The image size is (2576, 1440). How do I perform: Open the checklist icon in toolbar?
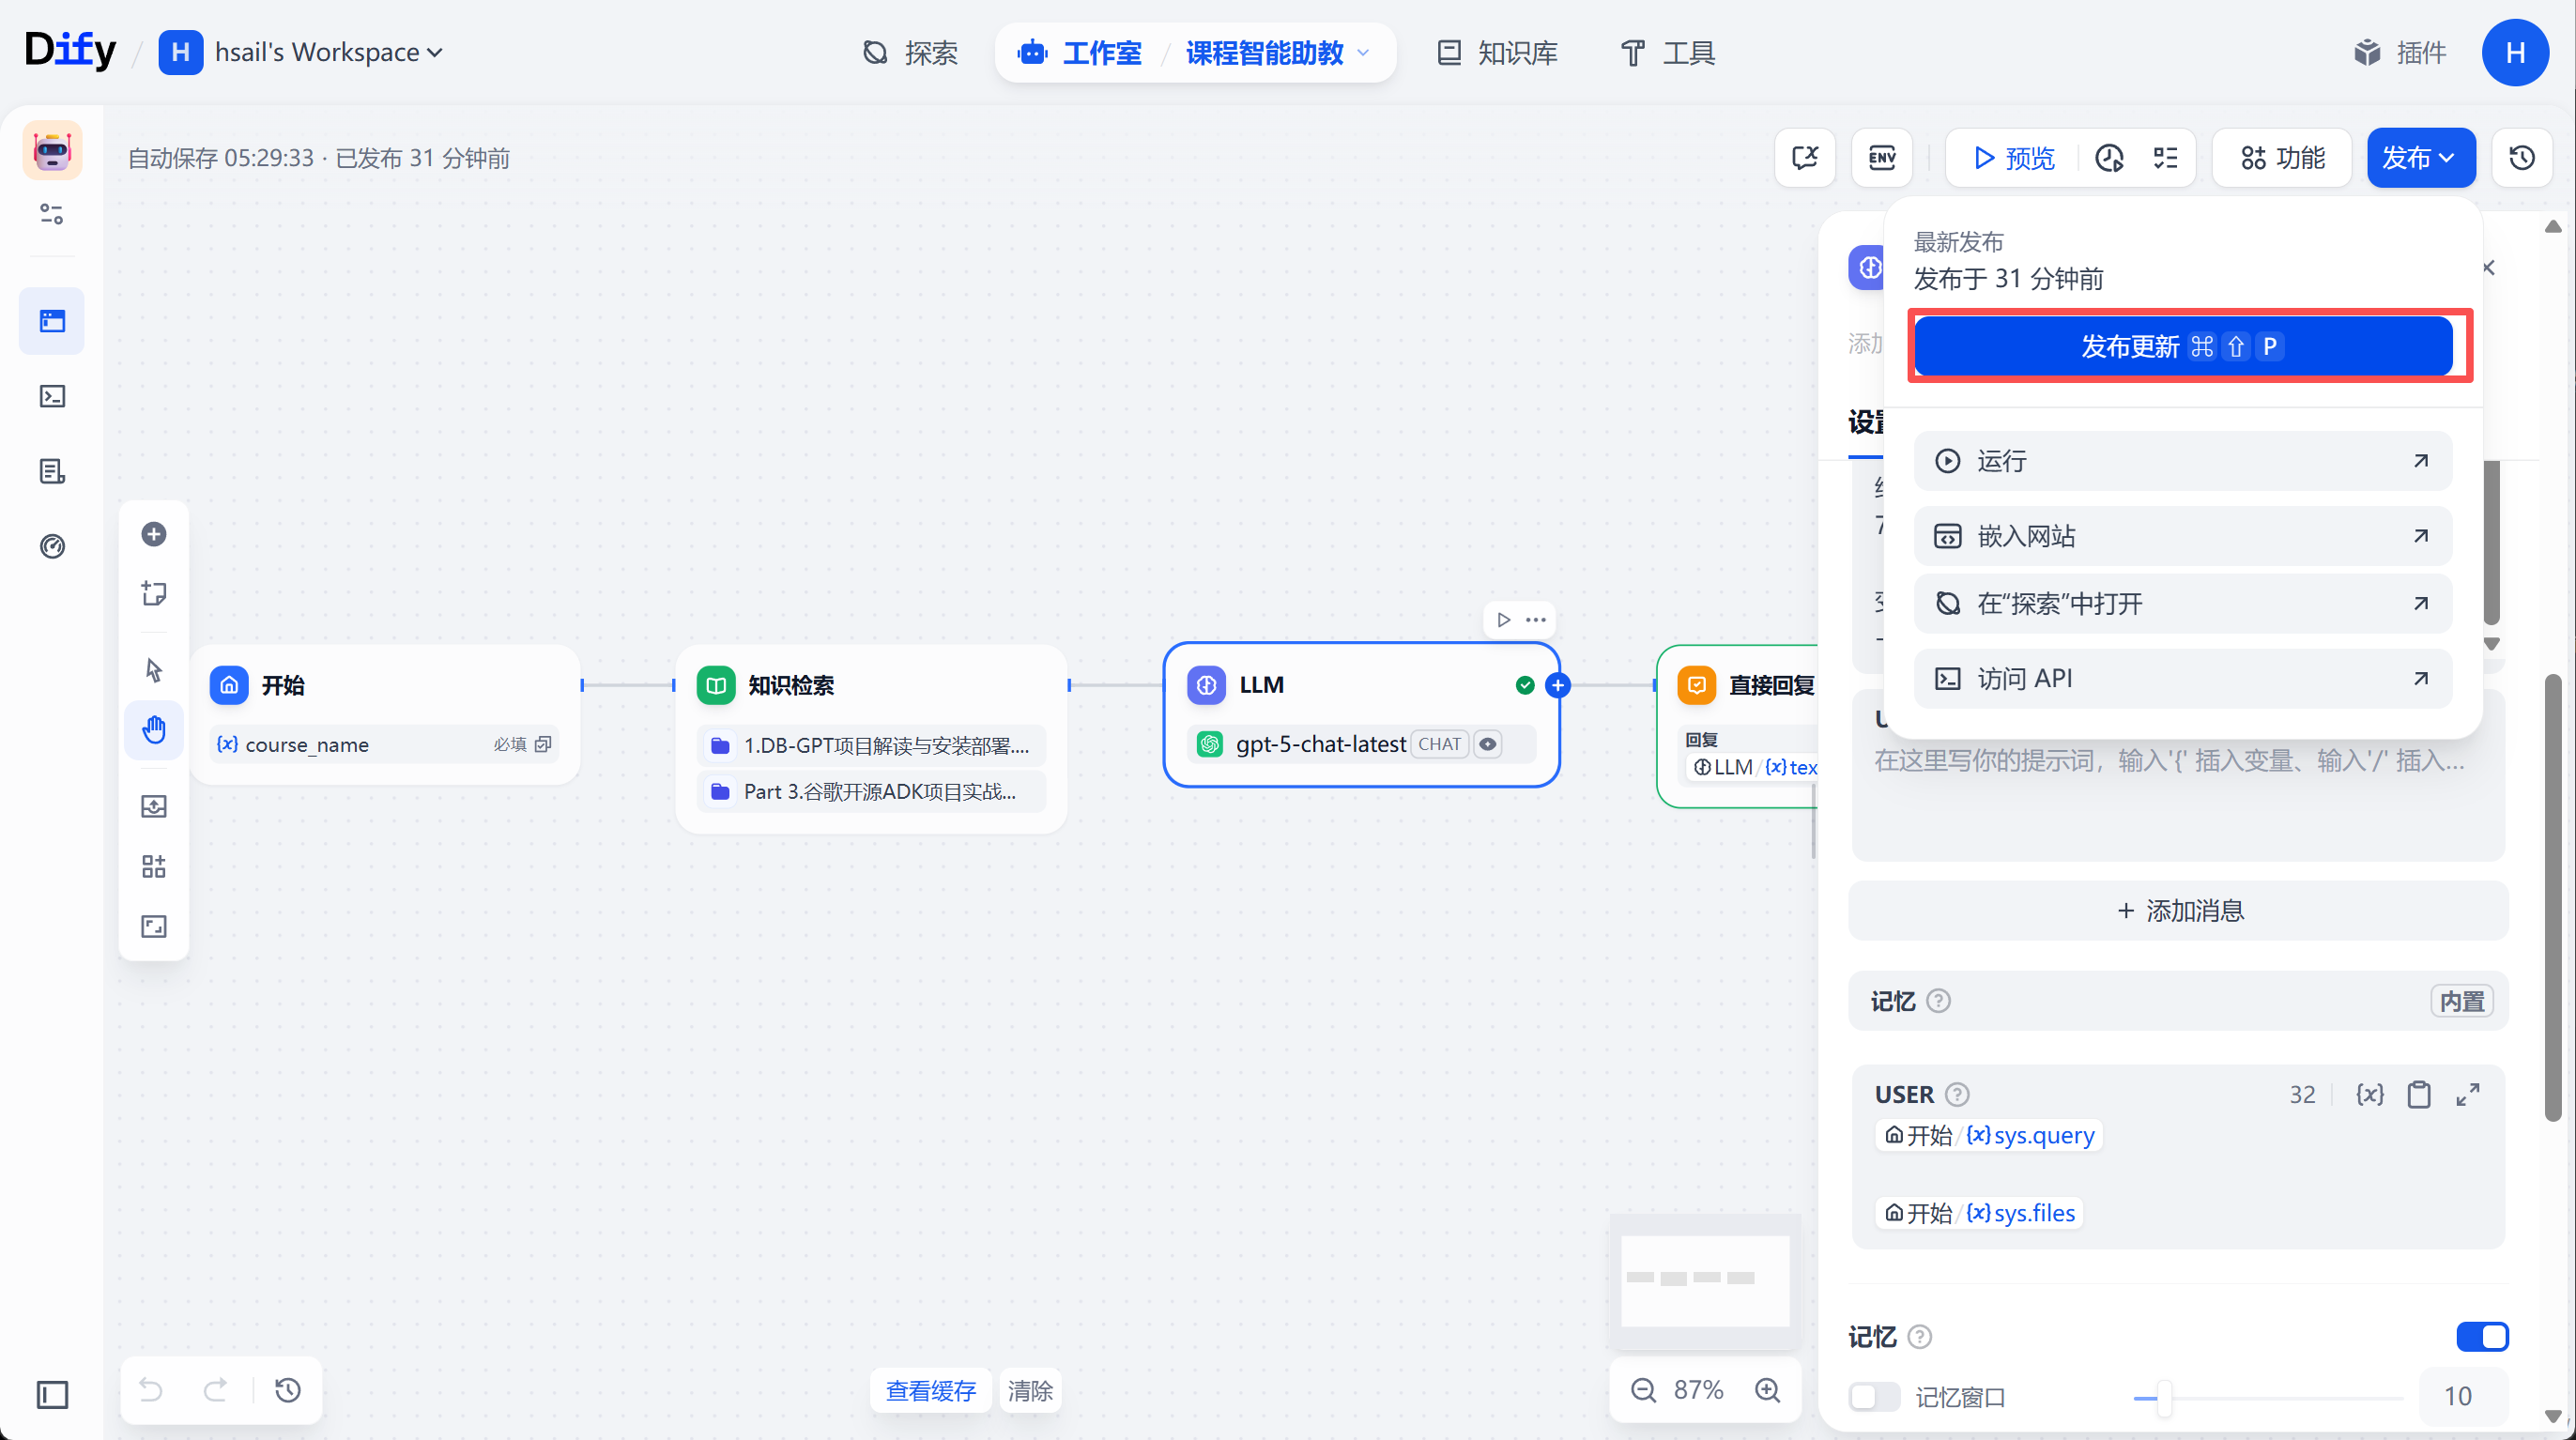coord(2165,158)
